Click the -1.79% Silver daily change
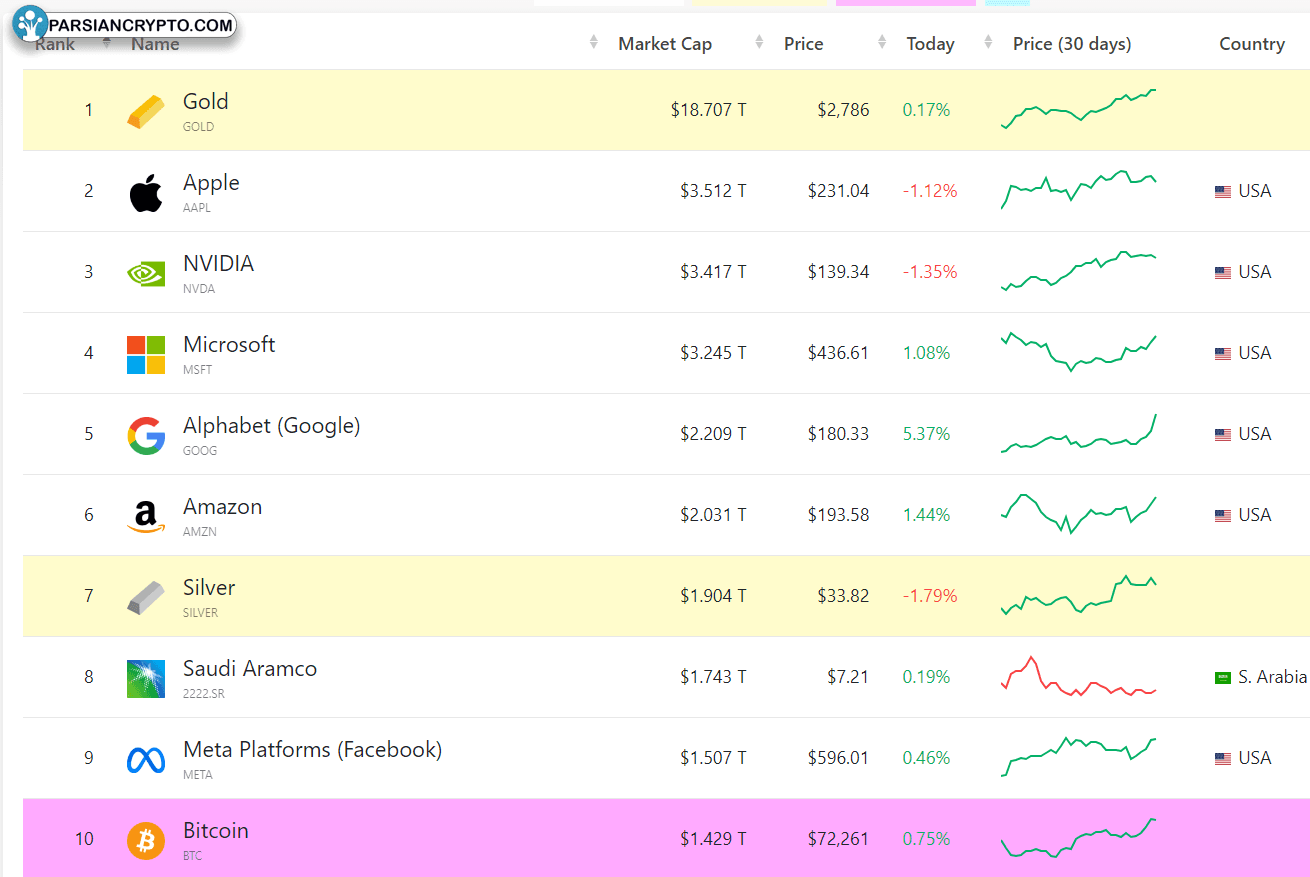 (930, 596)
